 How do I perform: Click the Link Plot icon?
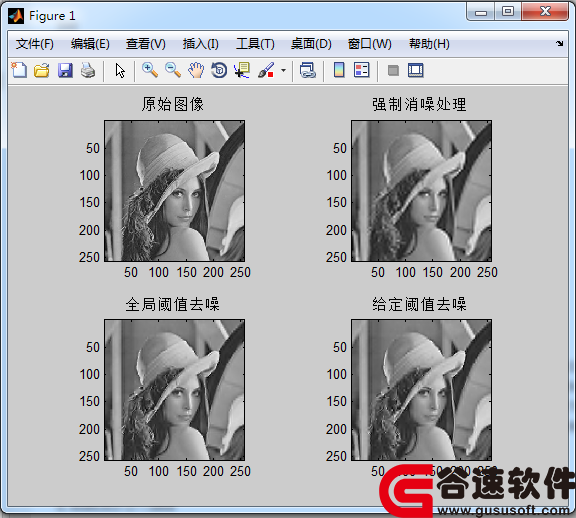(307, 70)
